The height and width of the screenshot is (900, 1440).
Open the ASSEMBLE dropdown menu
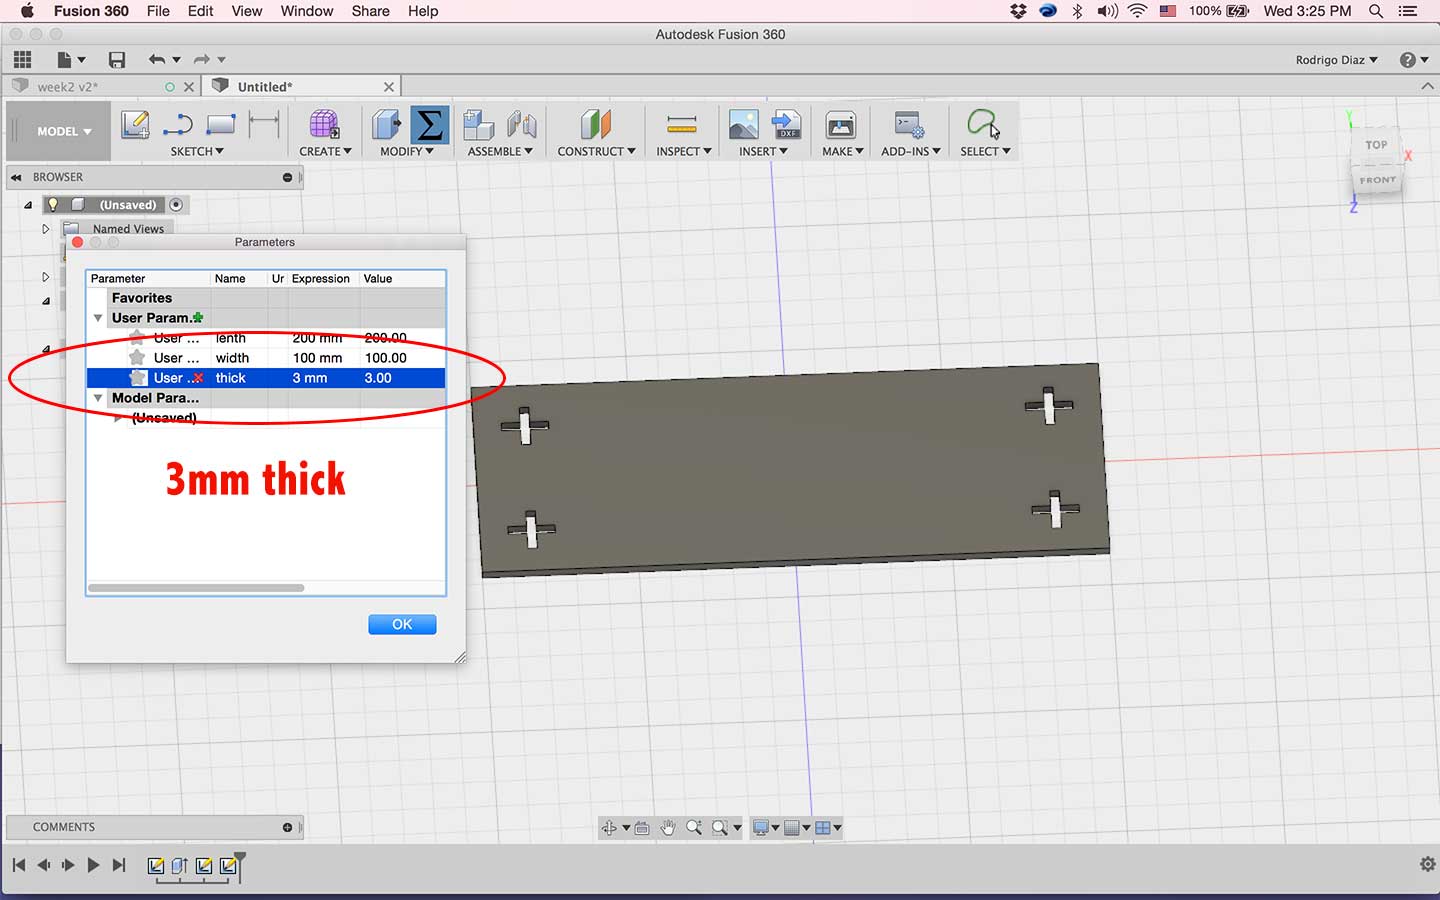pyautogui.click(x=500, y=151)
